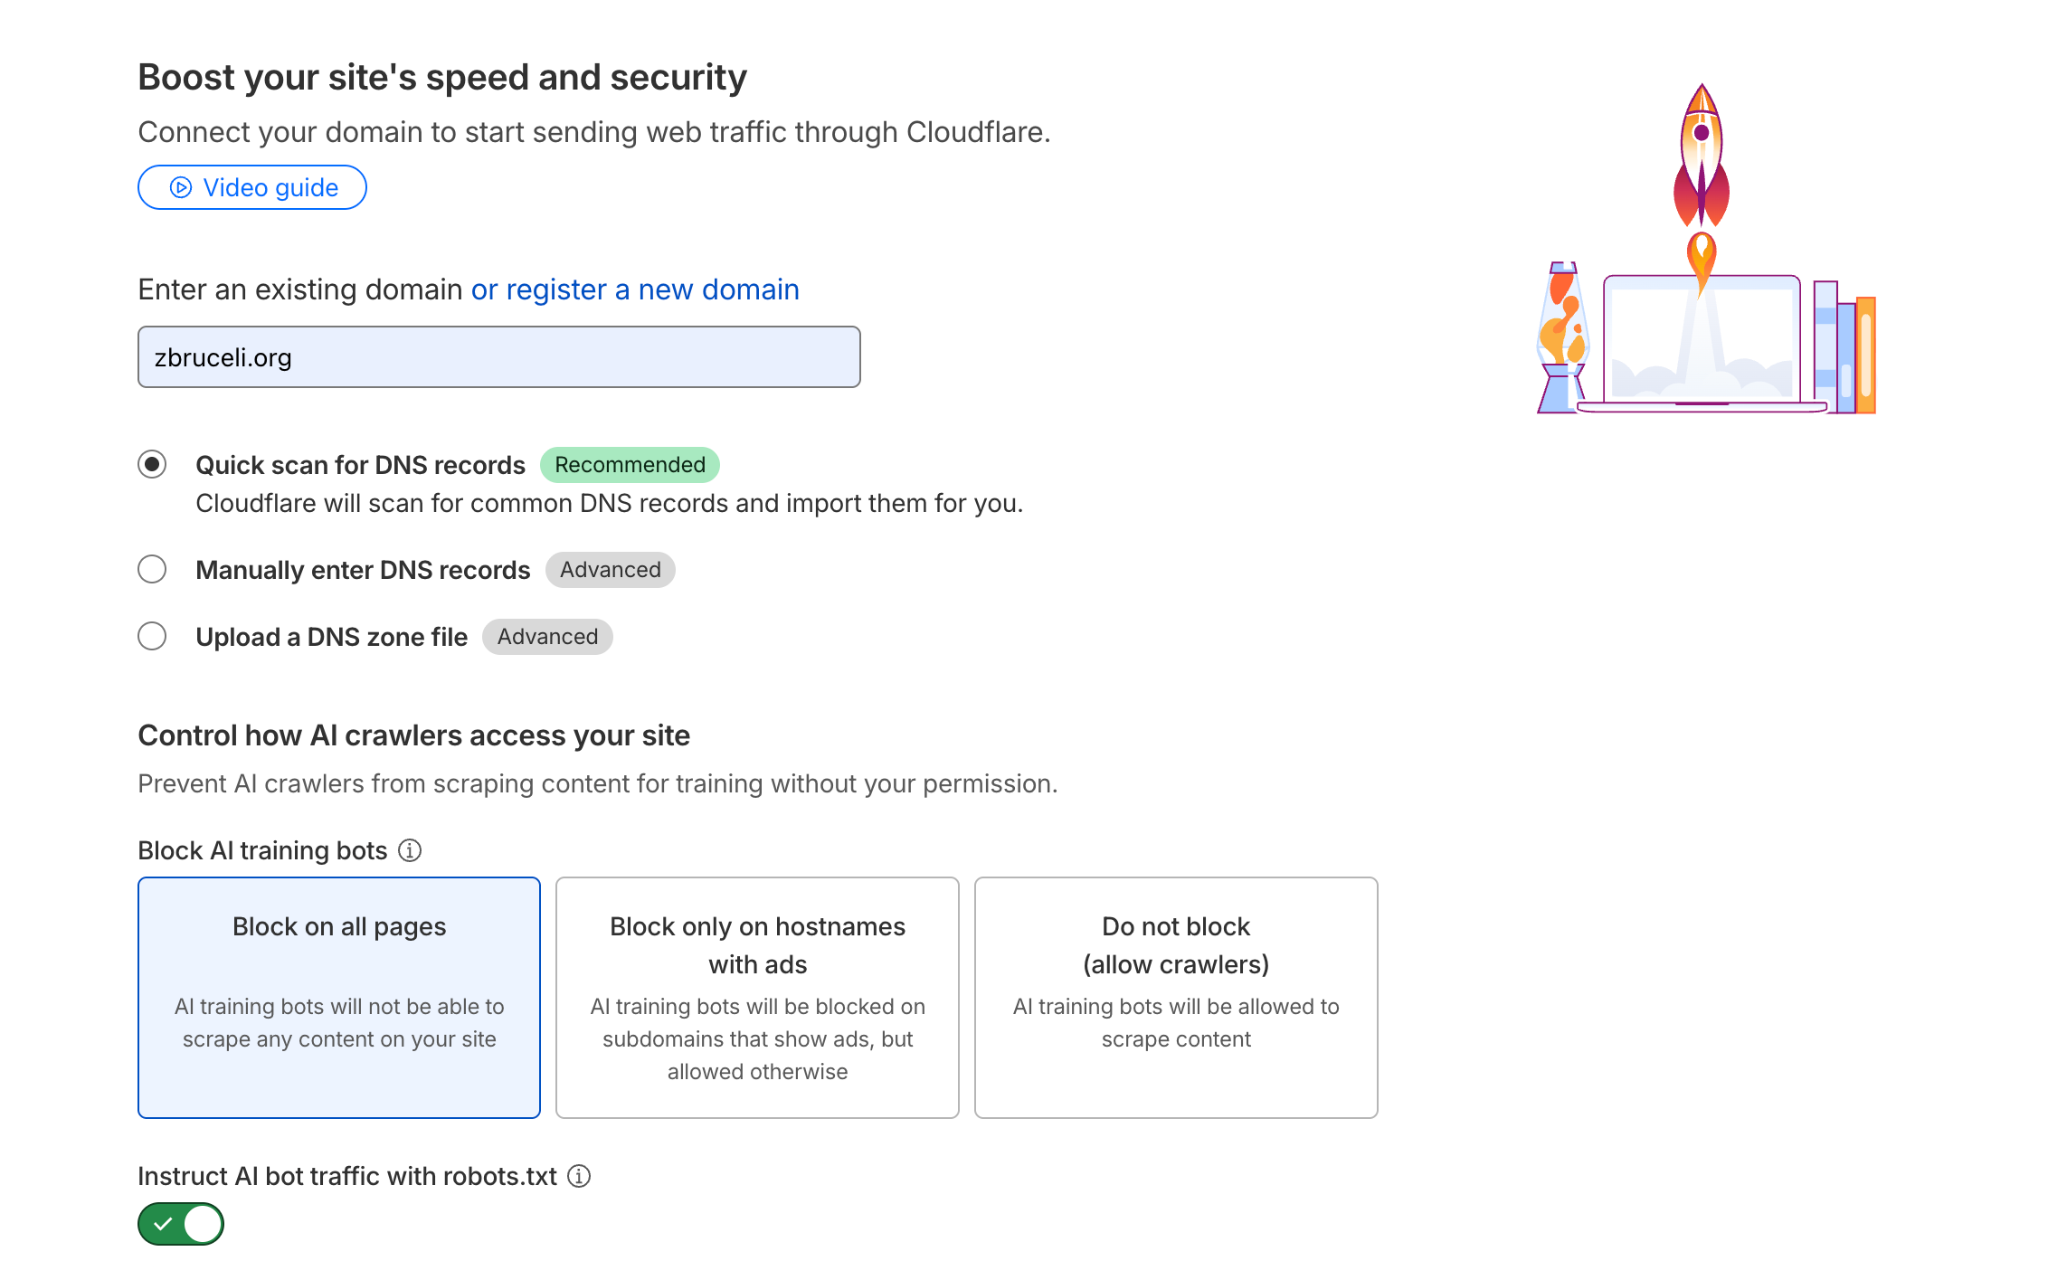Select Do not block (allow crawlers)
This screenshot has width=2048, height=1268.
(x=1176, y=997)
